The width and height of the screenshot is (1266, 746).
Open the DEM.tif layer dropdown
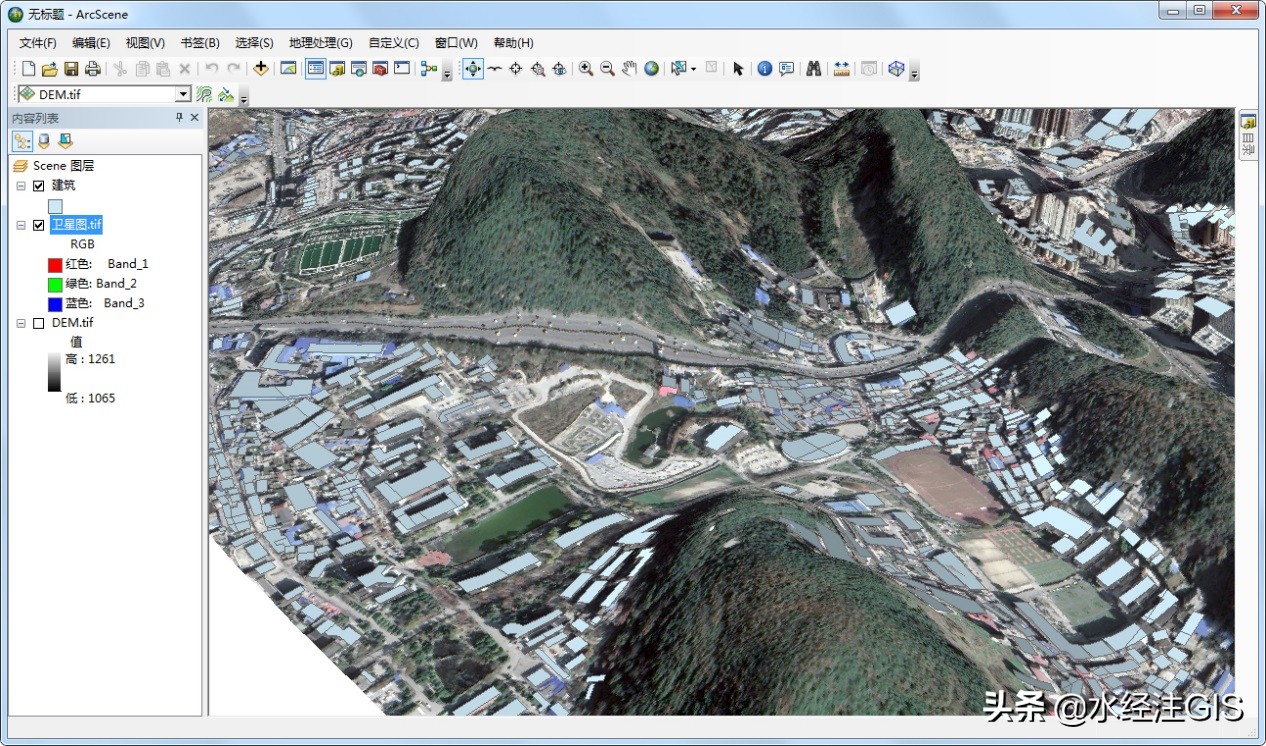[x=183, y=94]
